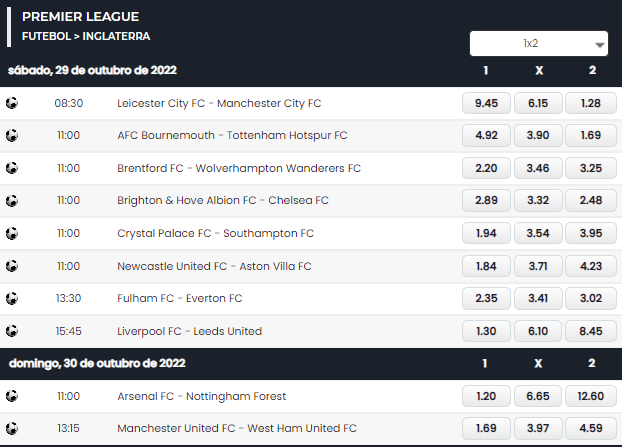The width and height of the screenshot is (622, 447).
Task: Click soccer ball icon beside Arsenal FC match
Action: pos(12,396)
